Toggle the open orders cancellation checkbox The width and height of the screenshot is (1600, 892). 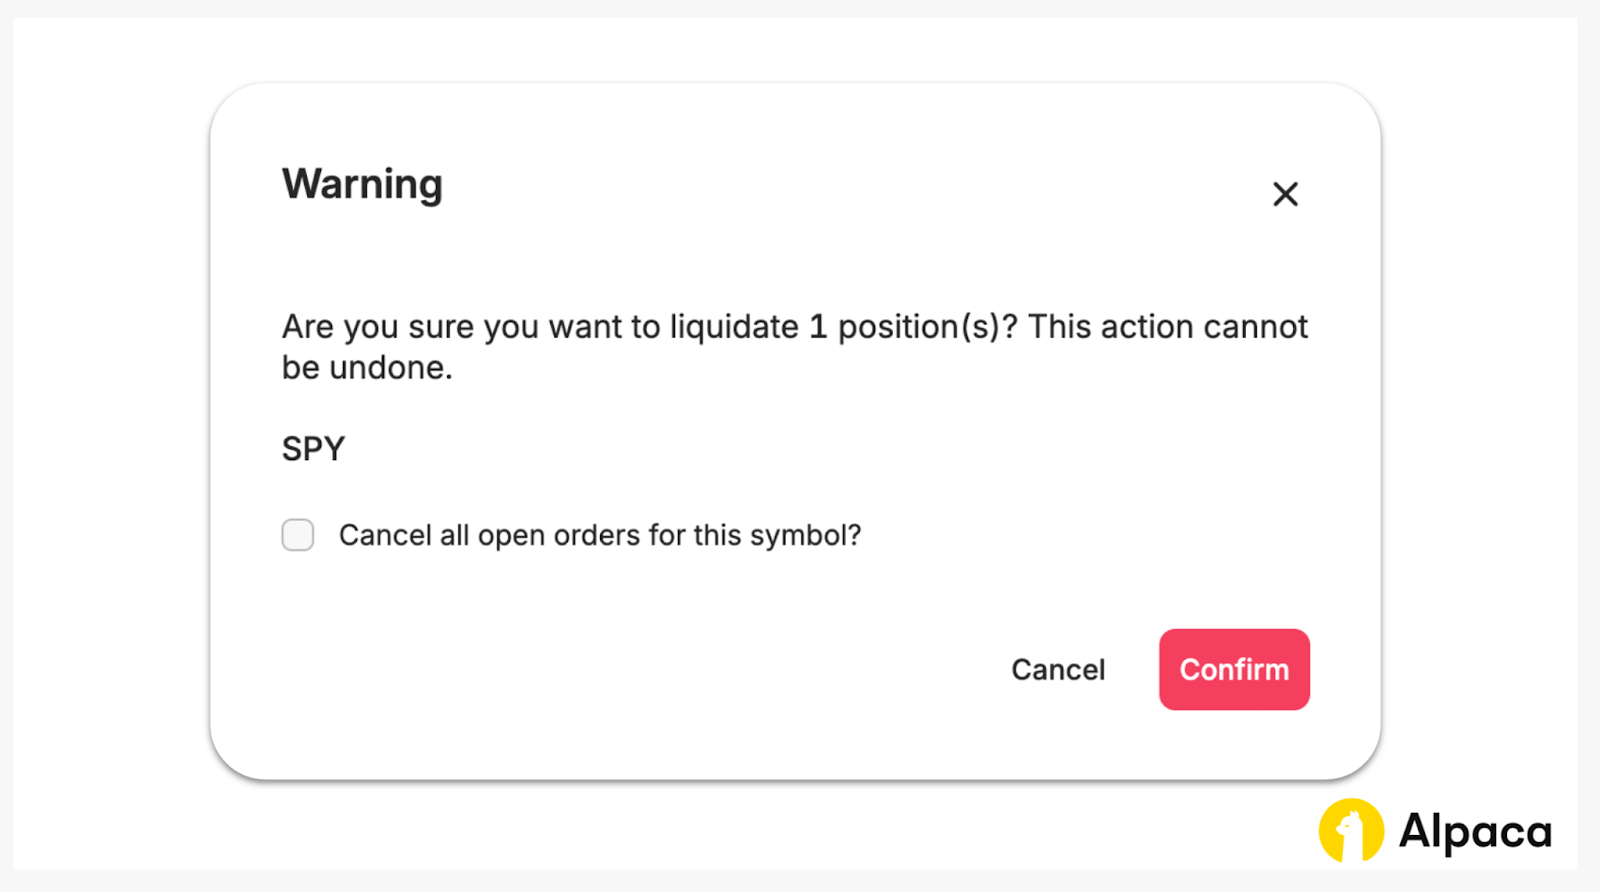click(298, 535)
